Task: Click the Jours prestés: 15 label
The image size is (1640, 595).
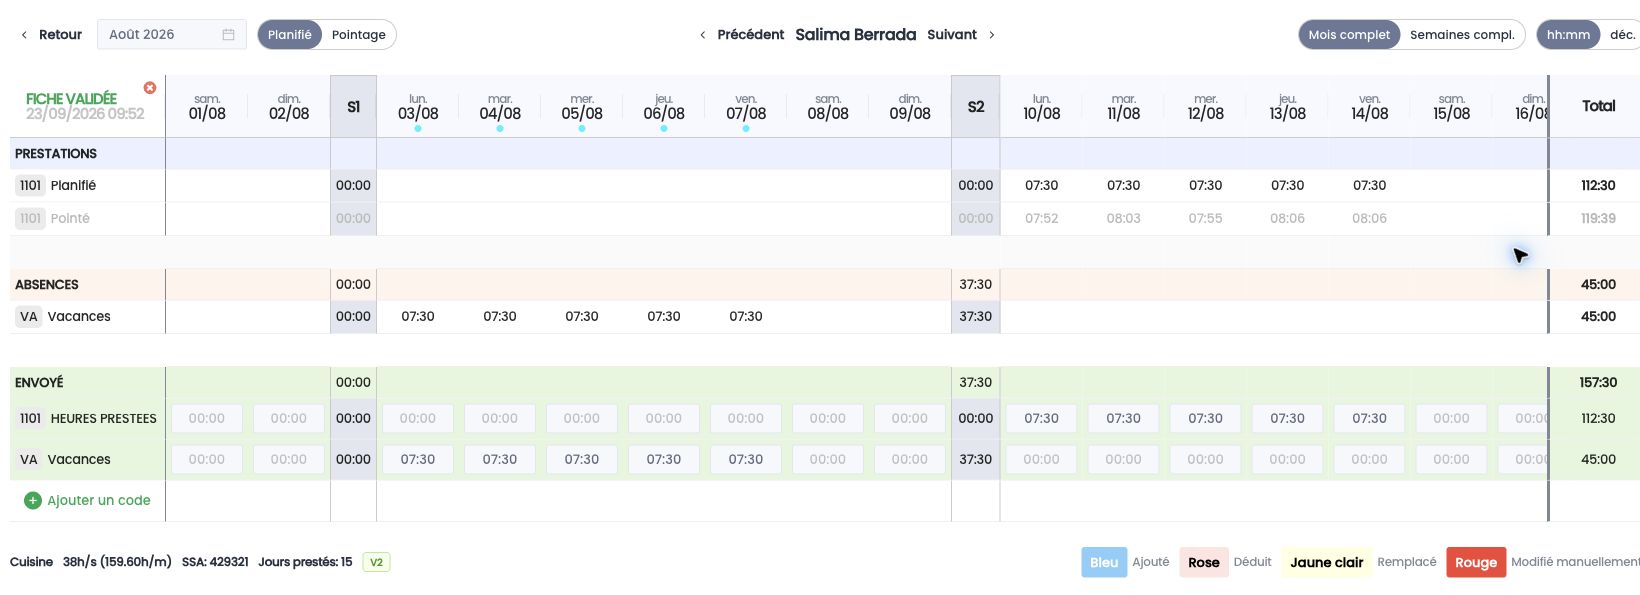Action: [x=305, y=562]
